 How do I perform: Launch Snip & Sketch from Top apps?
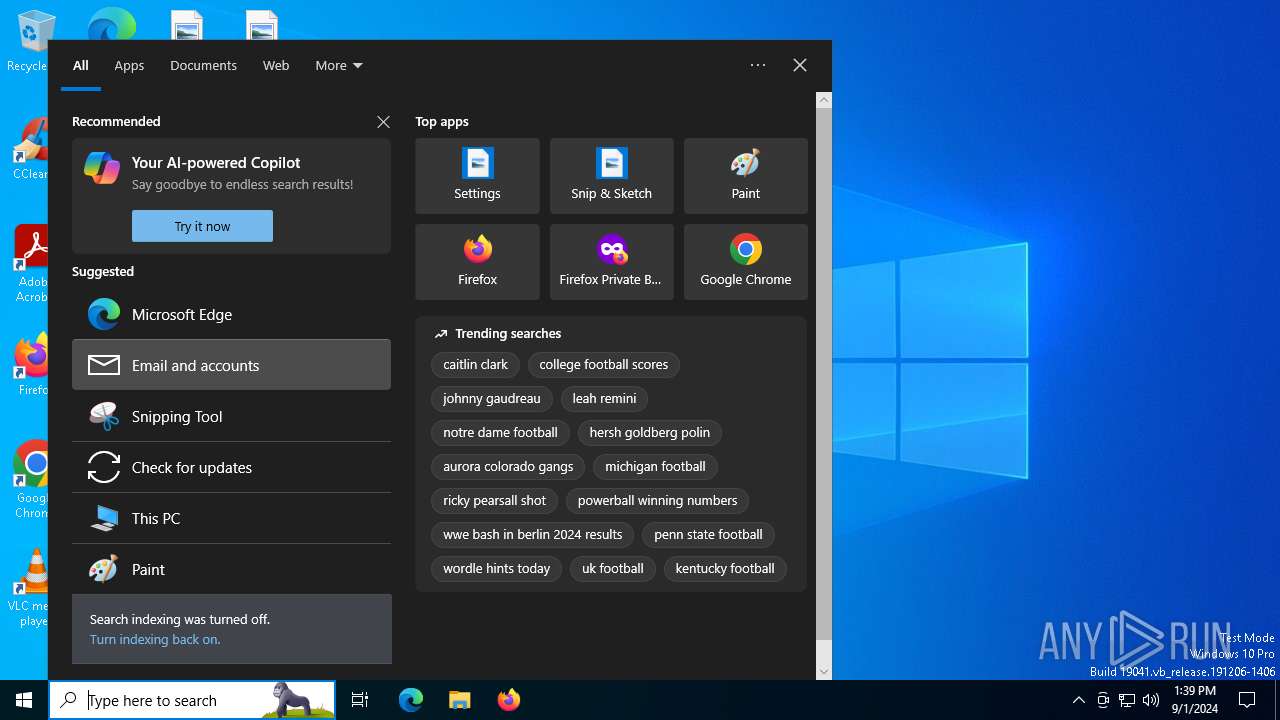click(x=611, y=176)
